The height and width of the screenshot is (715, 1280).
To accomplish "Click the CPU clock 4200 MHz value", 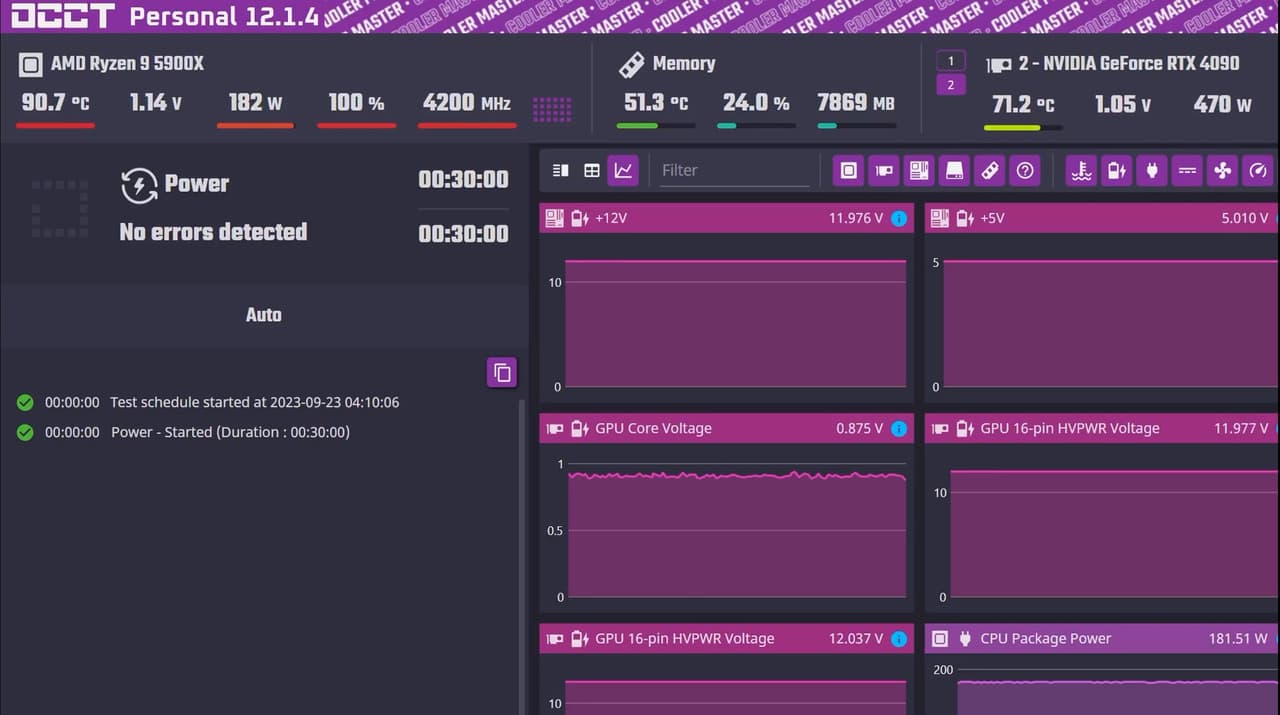I will click(x=467, y=102).
